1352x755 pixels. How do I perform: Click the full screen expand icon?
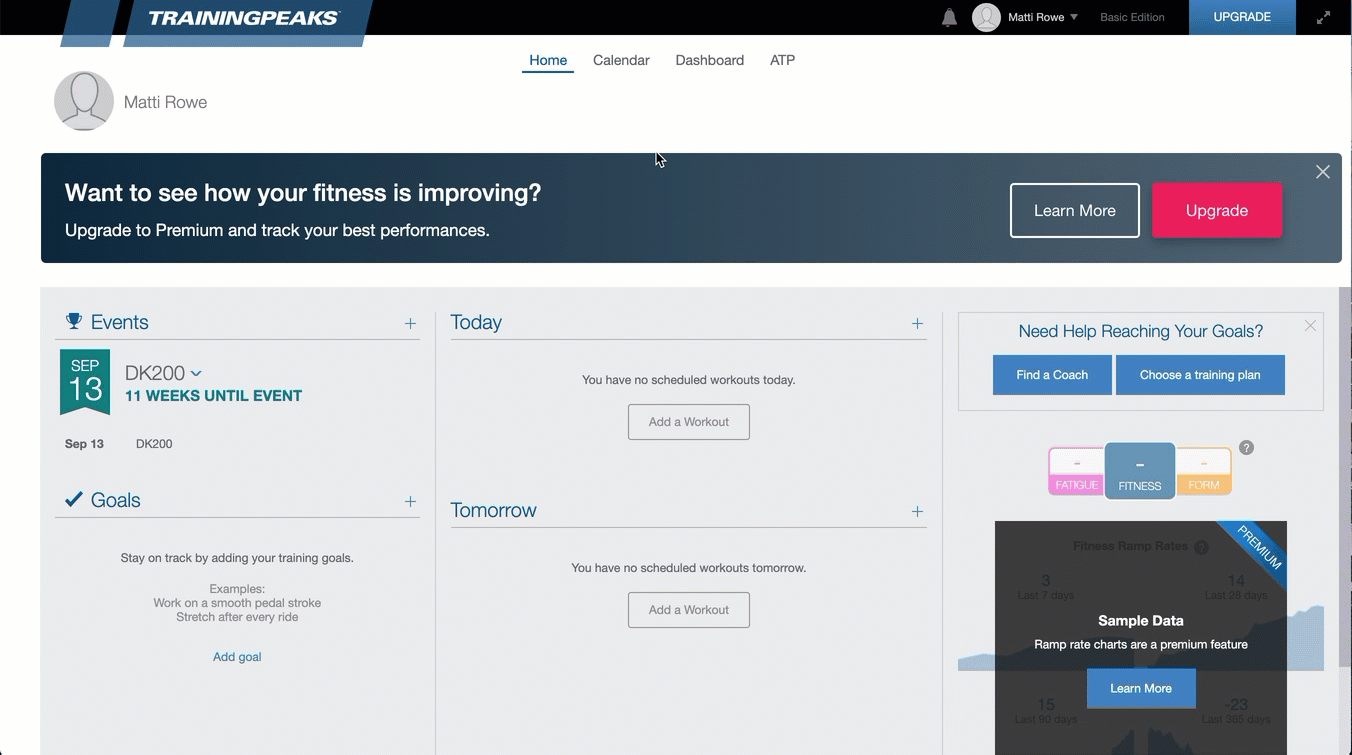[x=1323, y=17]
